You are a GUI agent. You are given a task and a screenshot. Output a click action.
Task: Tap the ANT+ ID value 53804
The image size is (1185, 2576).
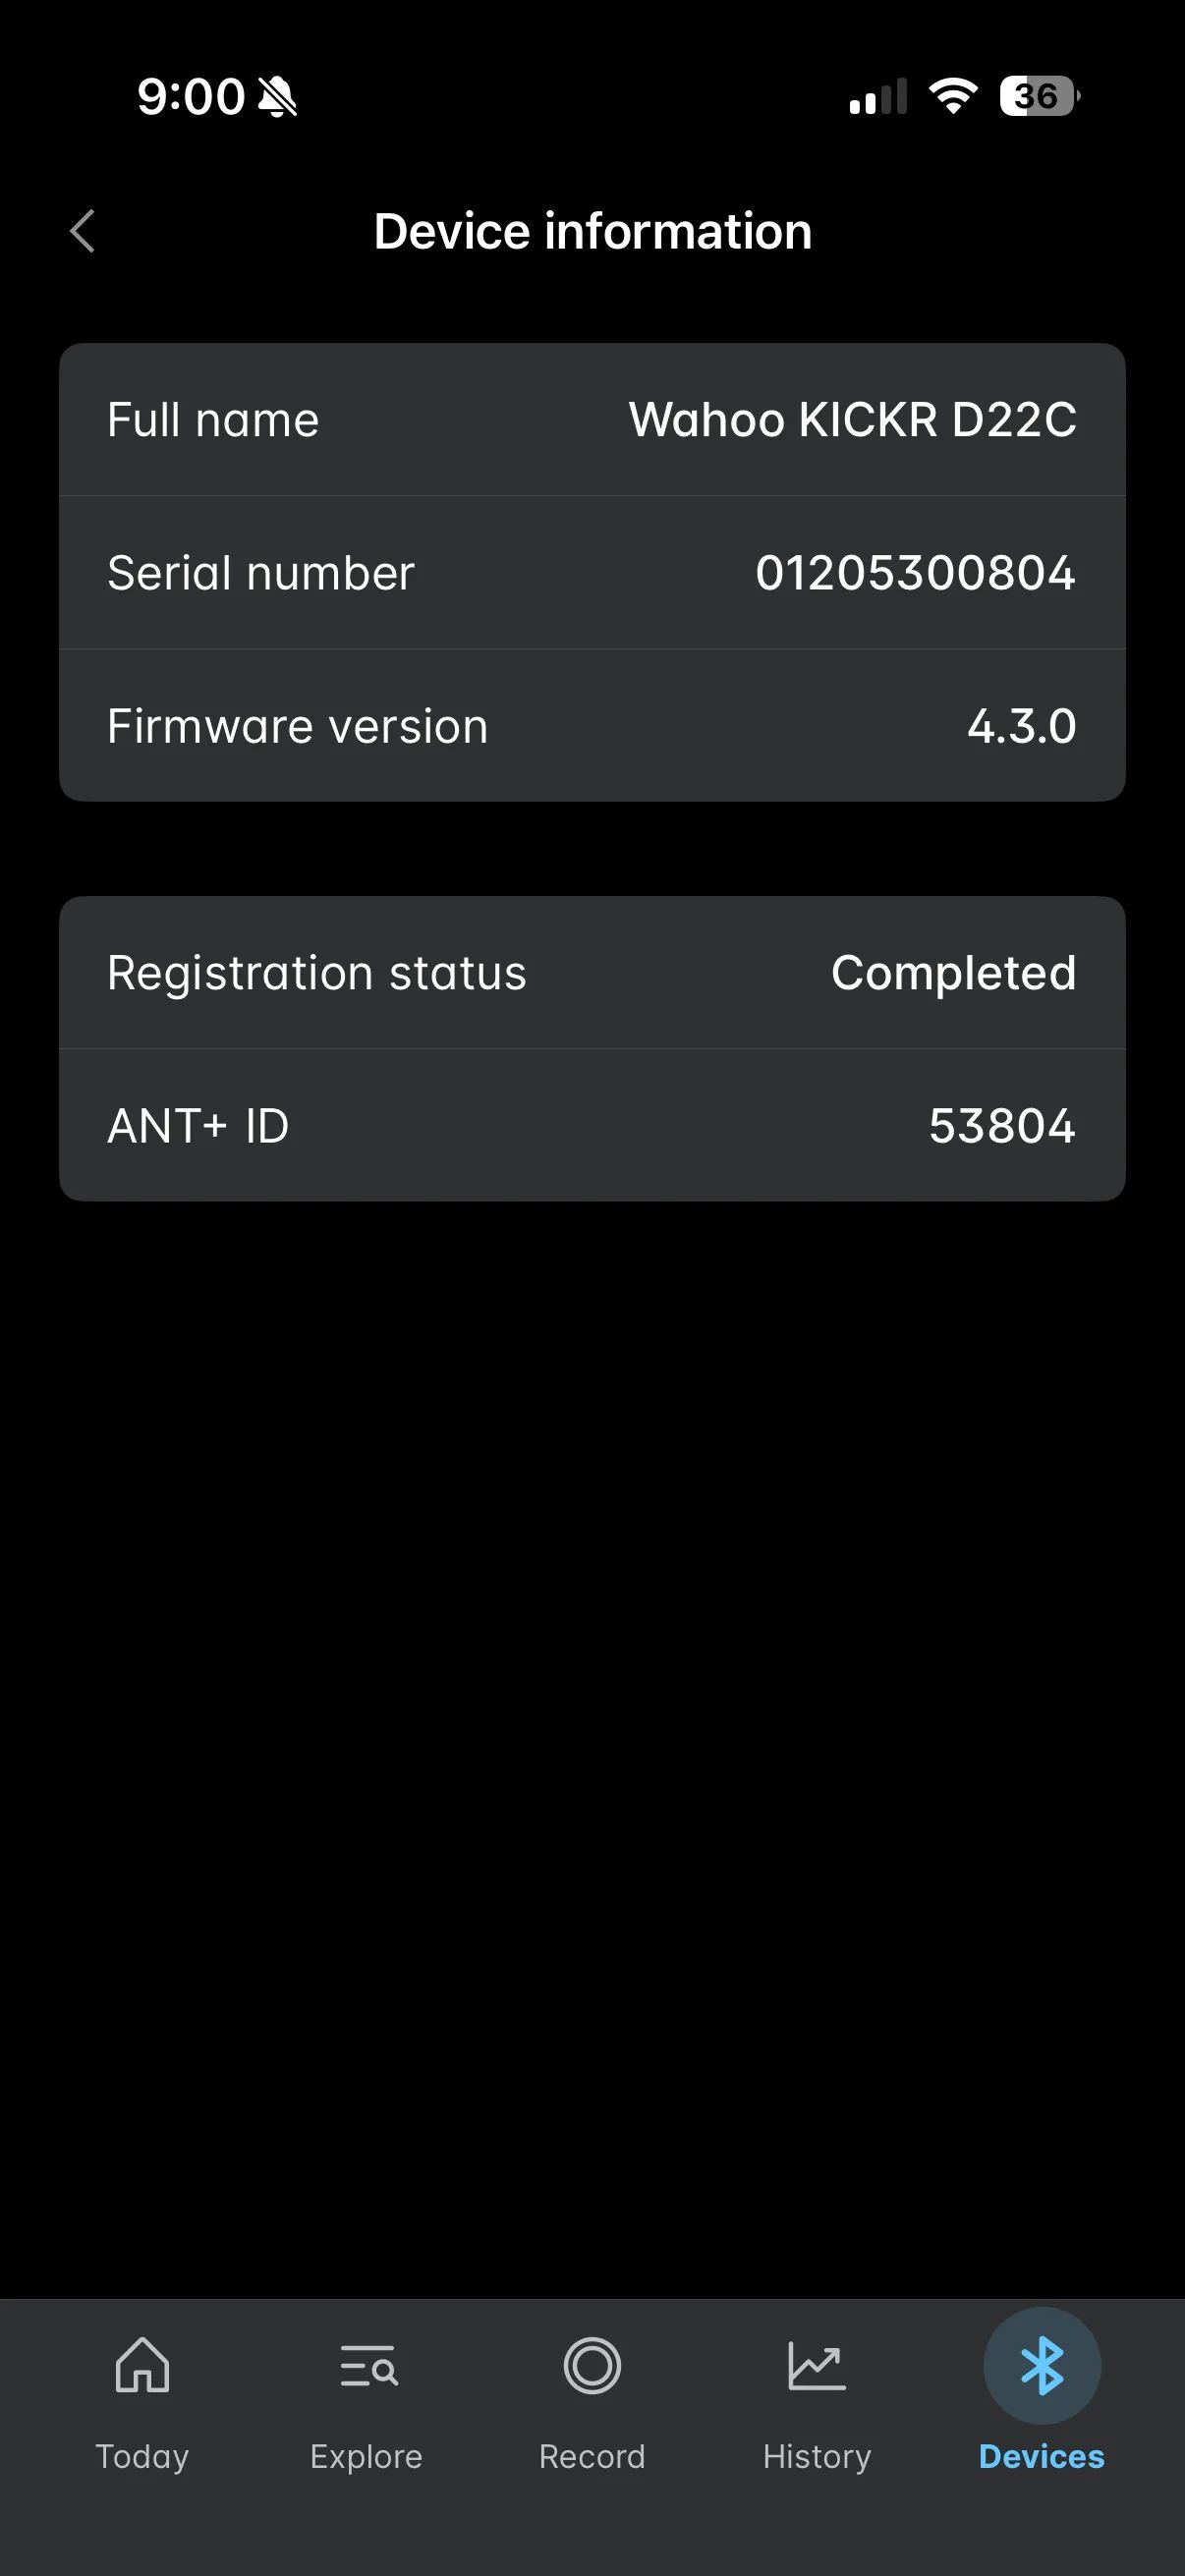pyautogui.click(x=1002, y=1126)
